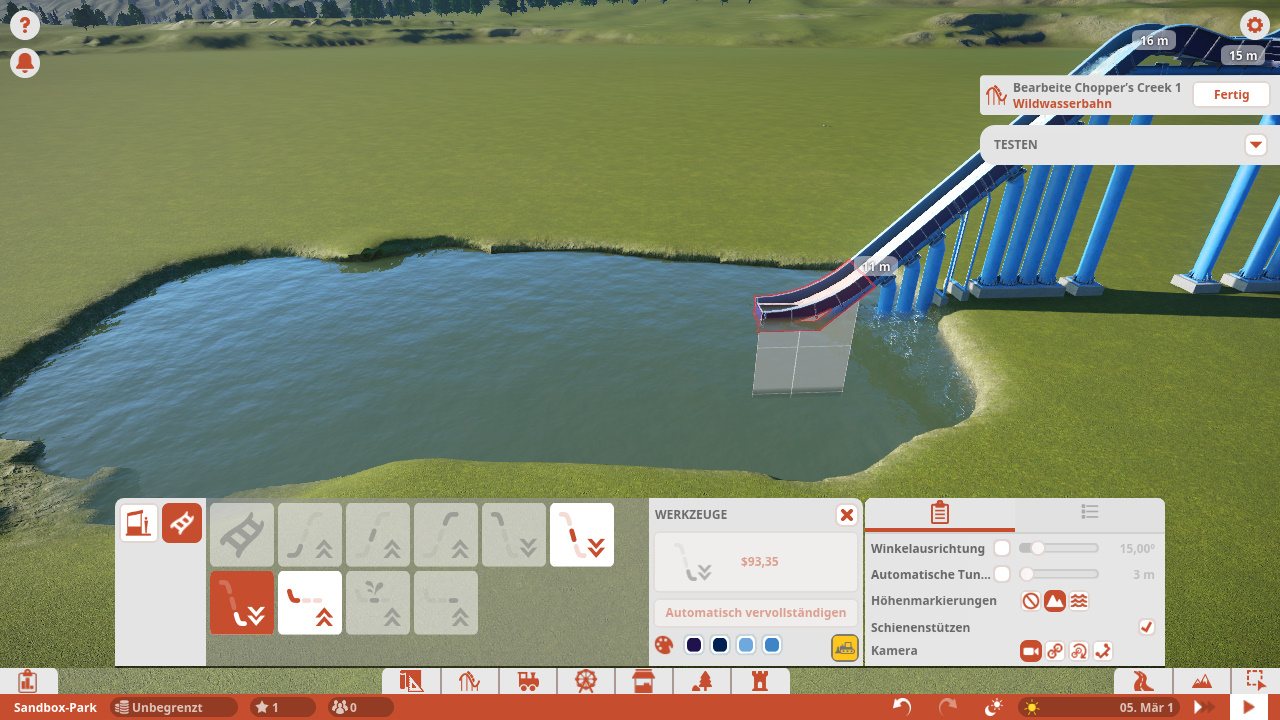
Task: Click the 16 m height marker label
Action: (1154, 41)
